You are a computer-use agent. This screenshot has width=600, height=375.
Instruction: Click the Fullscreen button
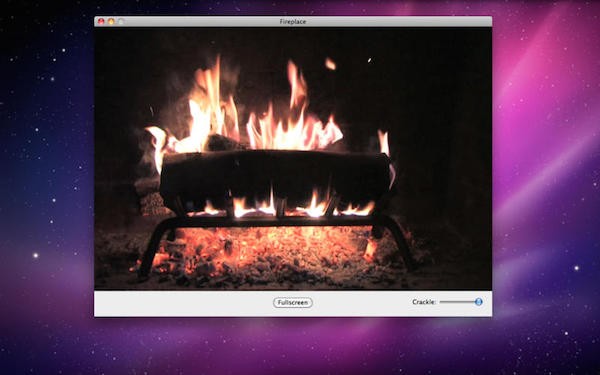pyautogui.click(x=293, y=303)
